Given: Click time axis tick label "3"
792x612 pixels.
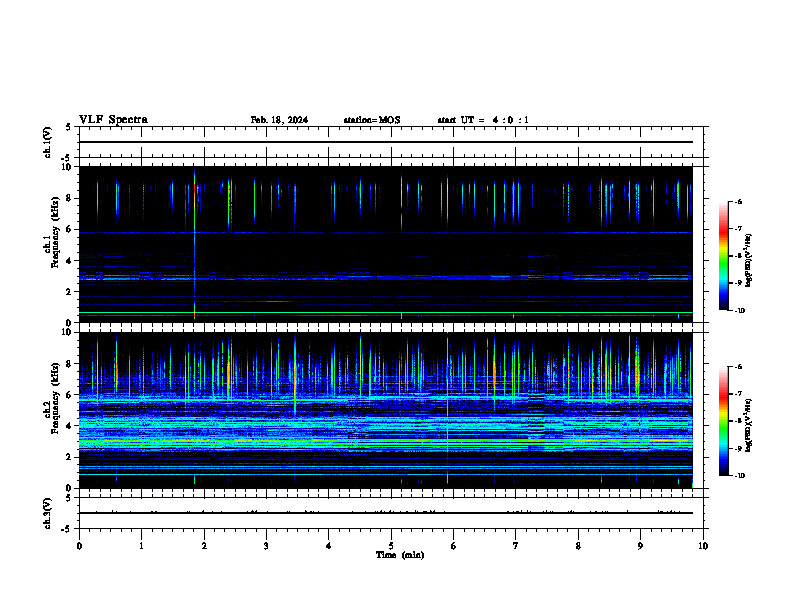Looking at the screenshot, I should [266, 546].
